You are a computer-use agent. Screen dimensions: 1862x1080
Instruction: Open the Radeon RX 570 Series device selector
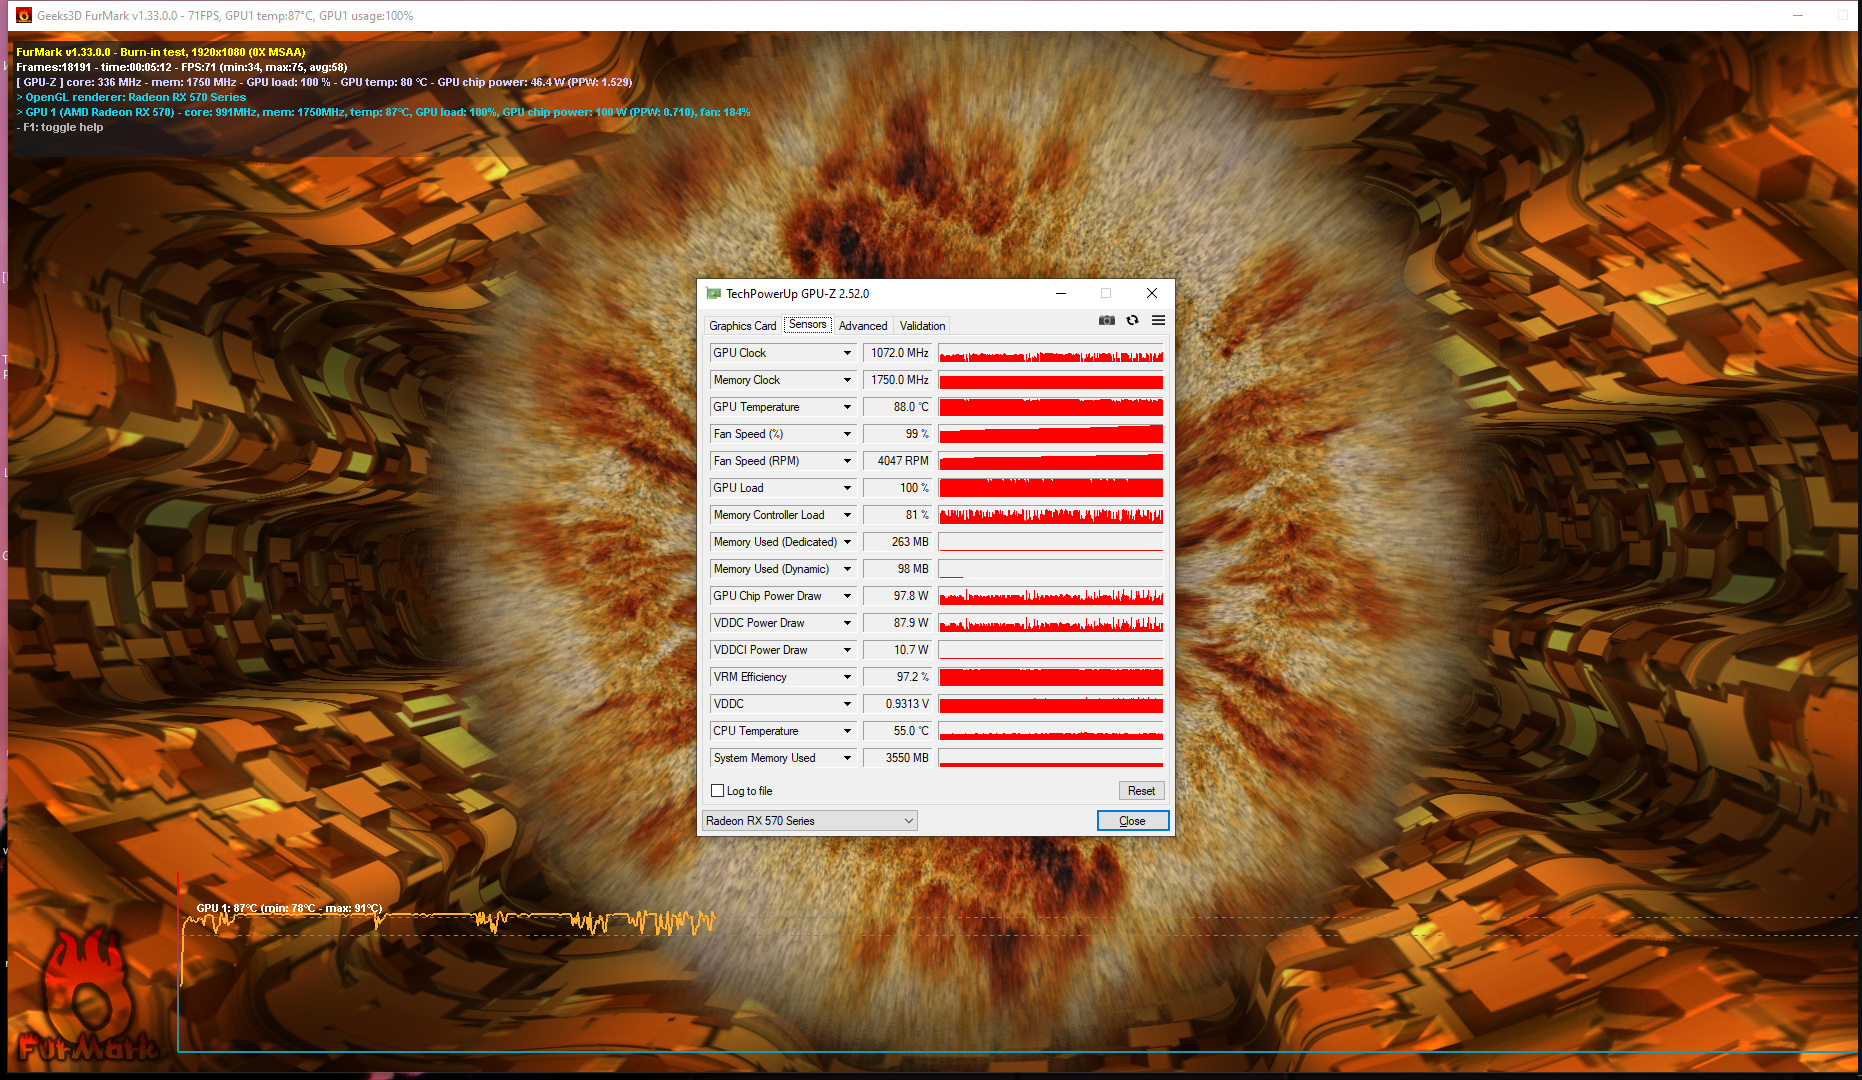point(809,821)
